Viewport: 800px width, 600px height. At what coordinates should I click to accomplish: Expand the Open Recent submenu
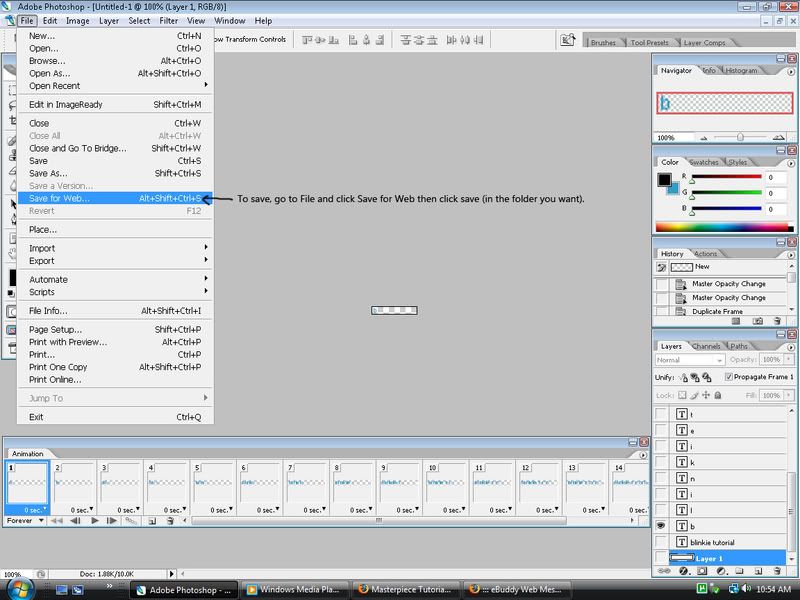tap(115, 86)
